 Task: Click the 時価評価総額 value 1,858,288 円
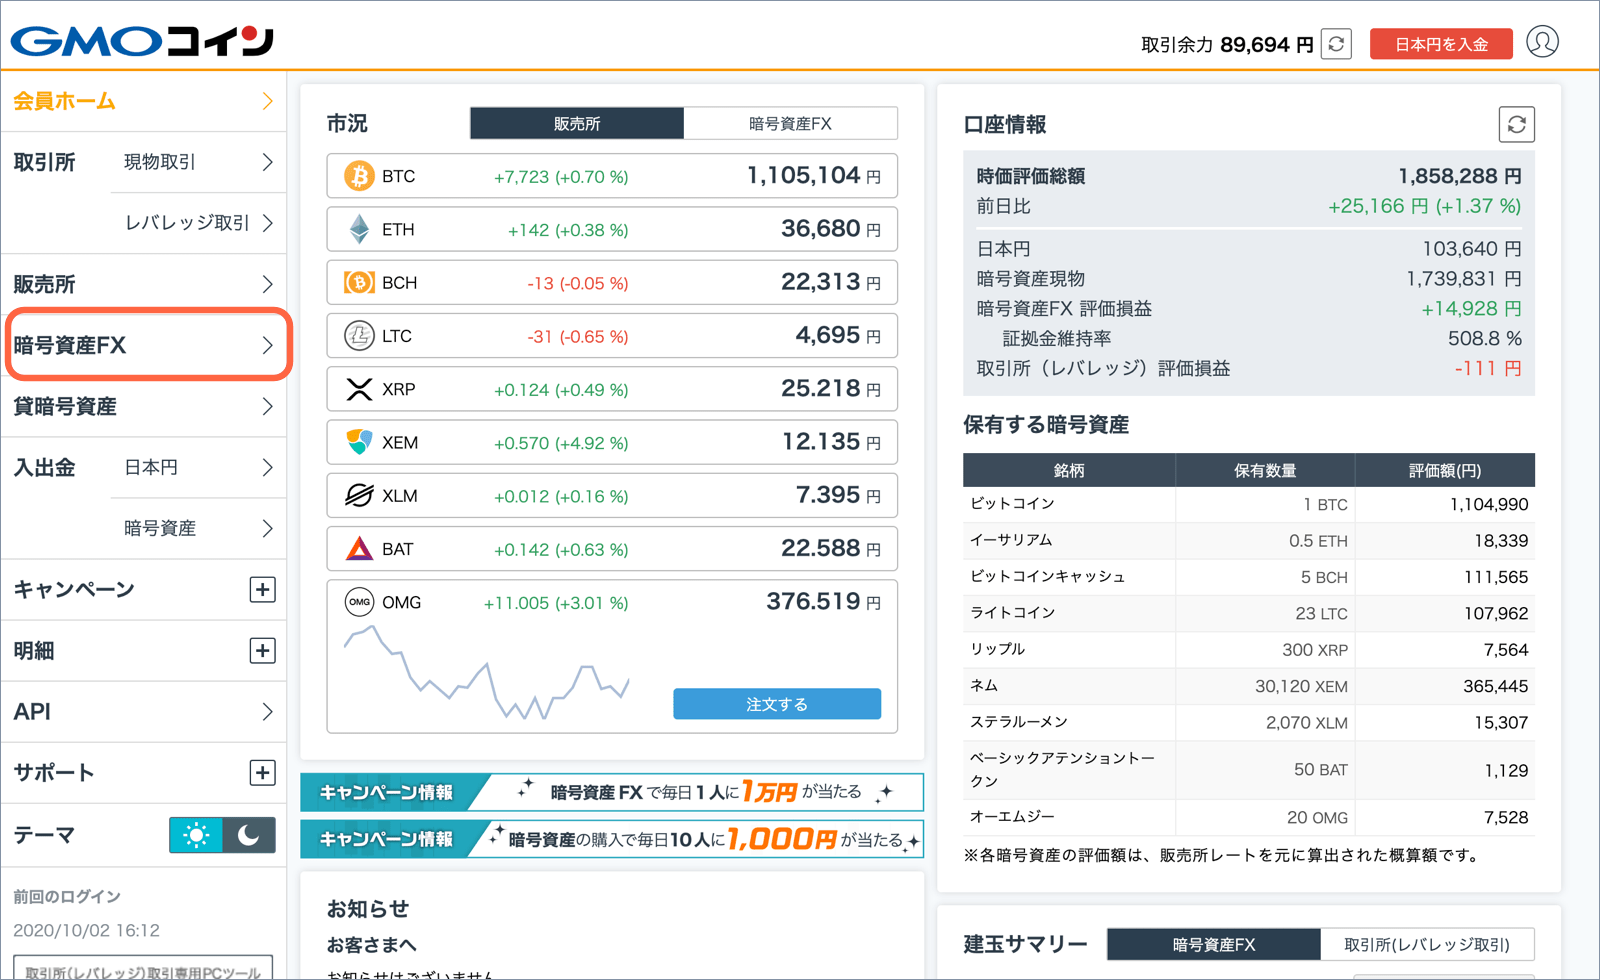tap(1460, 176)
